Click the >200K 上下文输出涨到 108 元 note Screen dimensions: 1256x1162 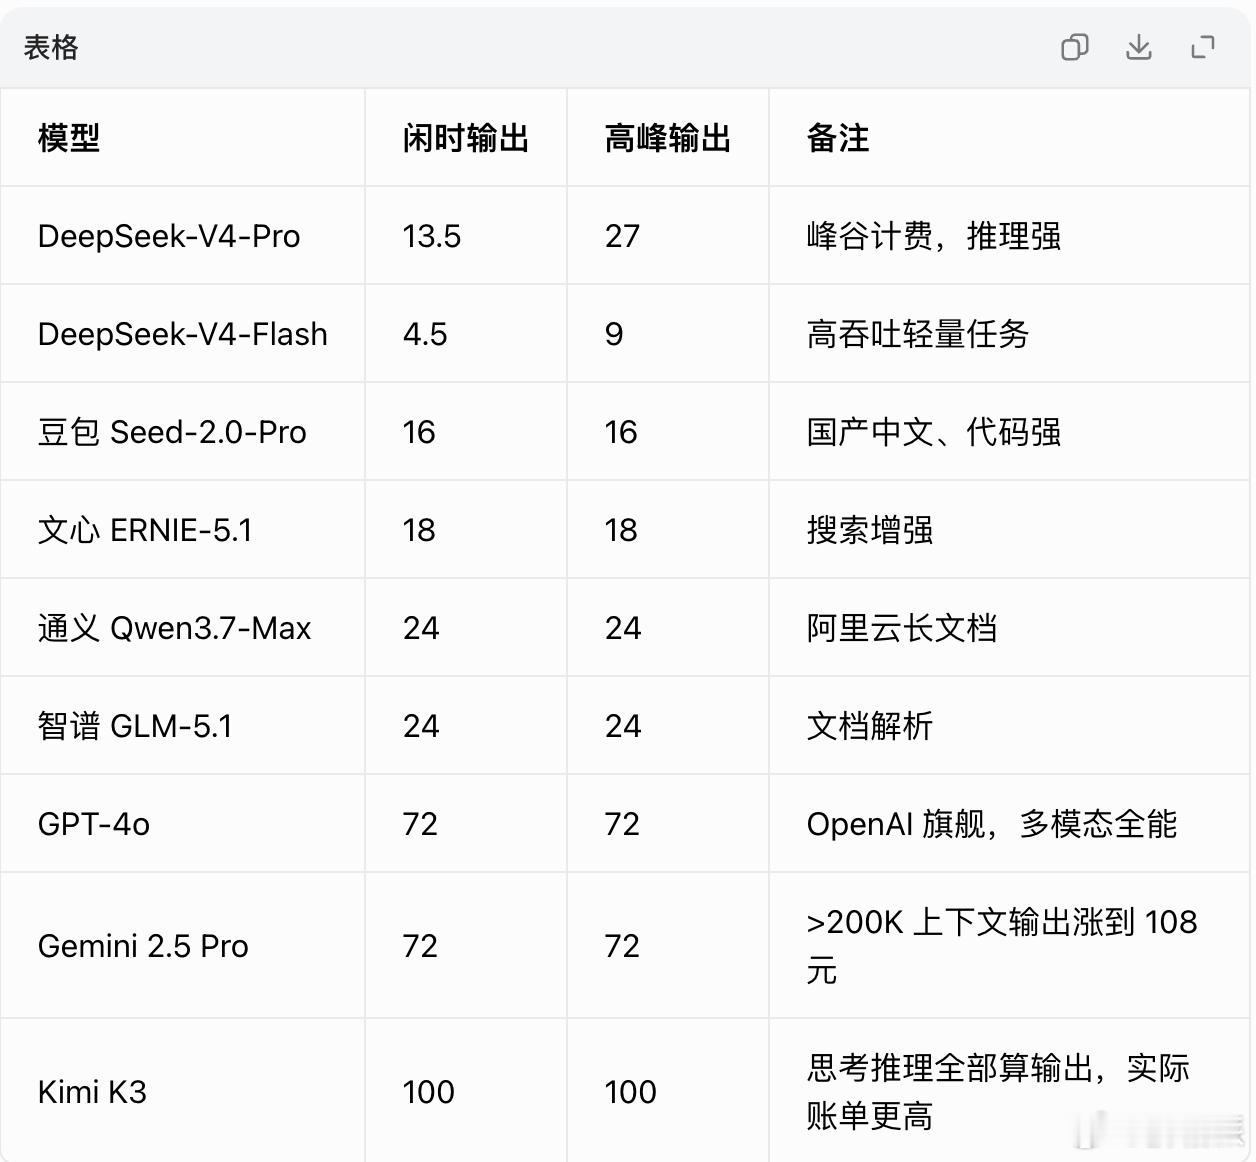1002,946
